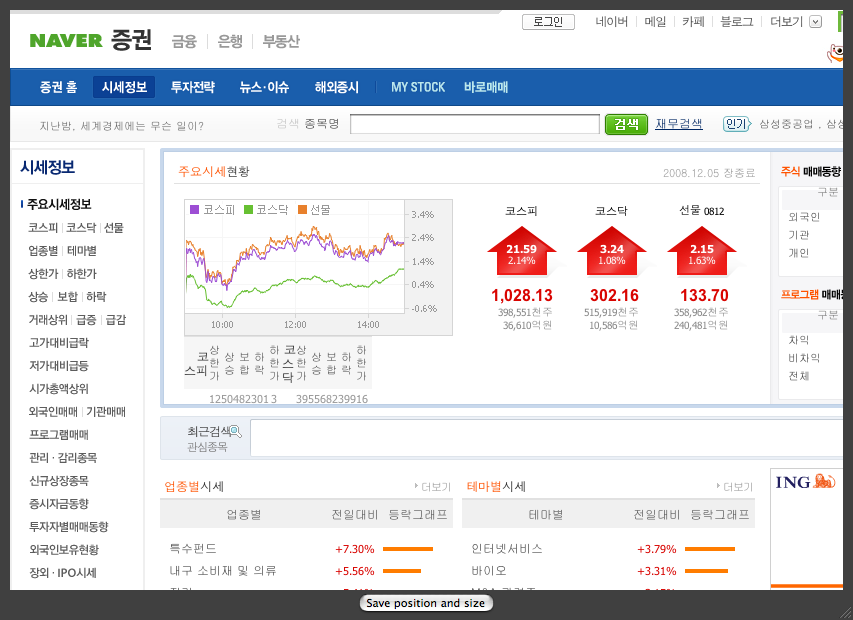Click the green 검색 button
Viewport: 853px width, 620px height.
[x=626, y=125]
